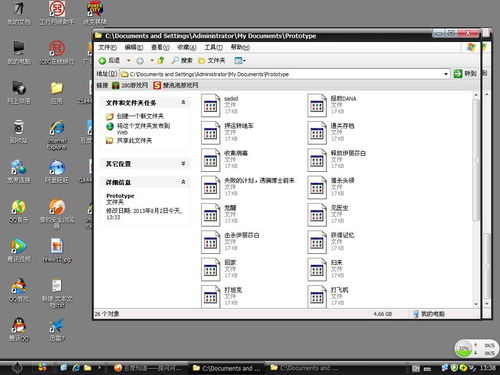Collapse the Details section
Image resolution: width=500 pixels, height=375 pixels.
pyautogui.click(x=183, y=182)
